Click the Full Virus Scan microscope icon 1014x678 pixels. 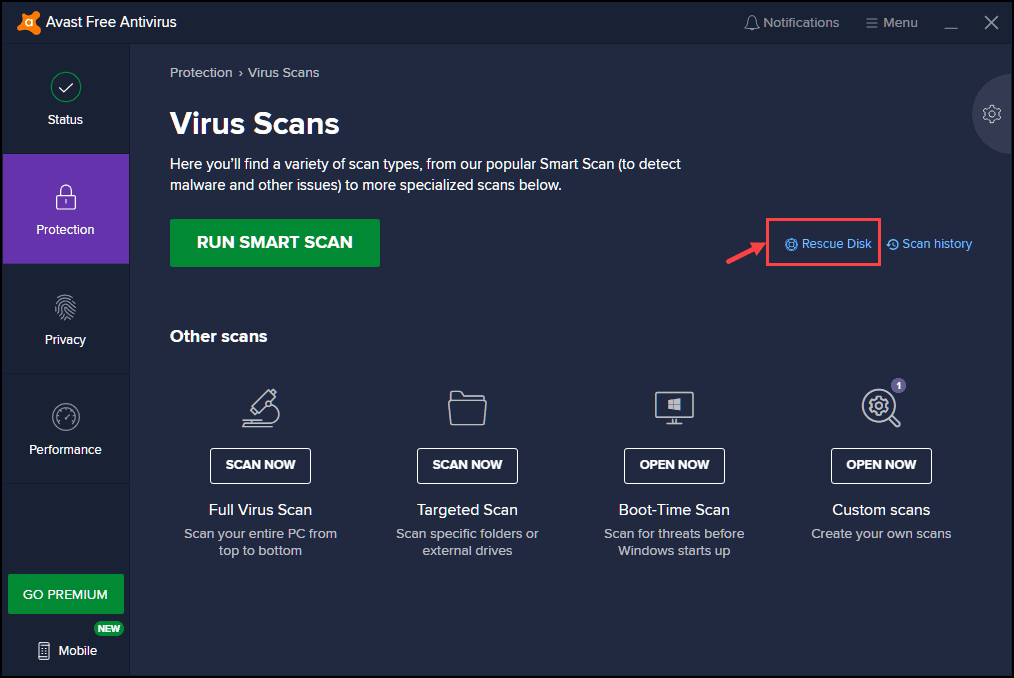pos(260,407)
